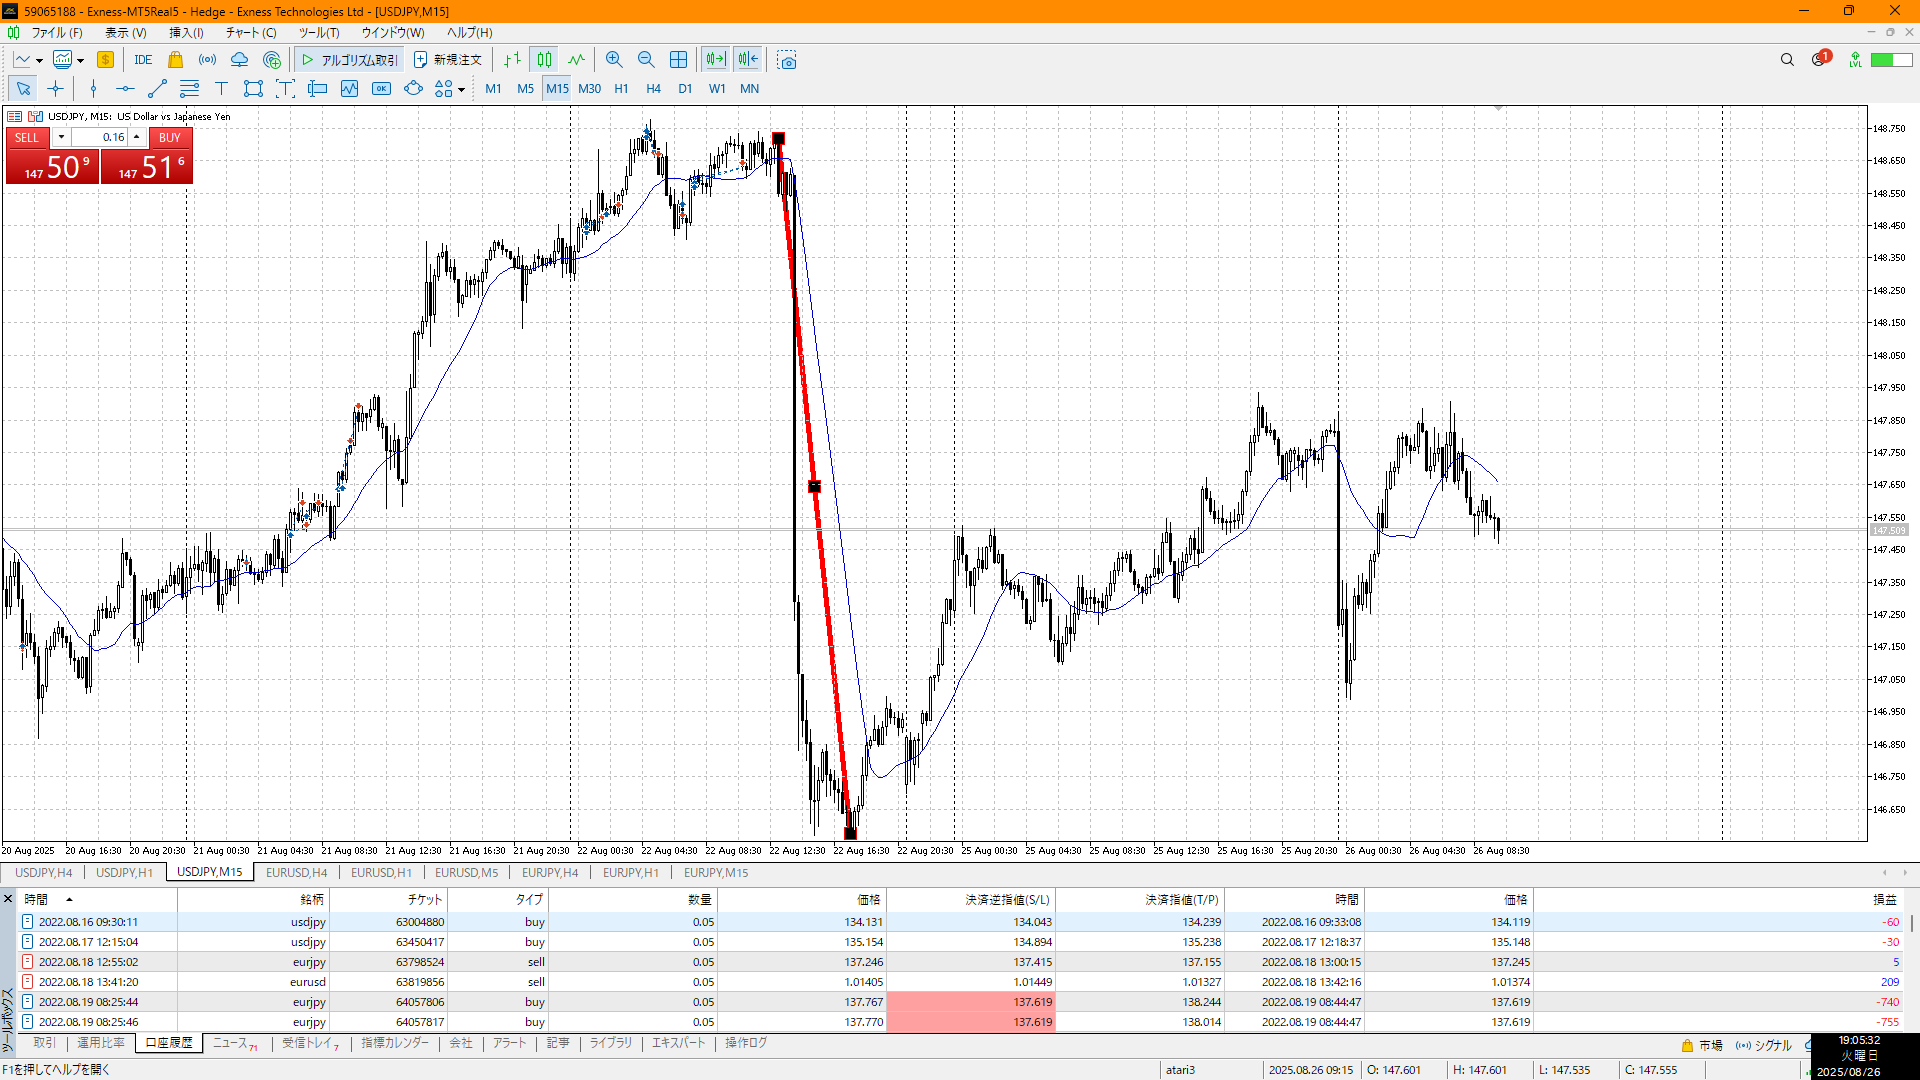
Task: Switch to H1 timeframe
Action: coord(621,89)
